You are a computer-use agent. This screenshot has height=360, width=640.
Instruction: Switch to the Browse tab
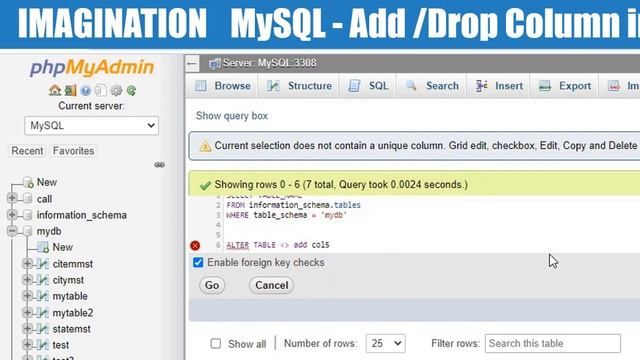point(222,86)
